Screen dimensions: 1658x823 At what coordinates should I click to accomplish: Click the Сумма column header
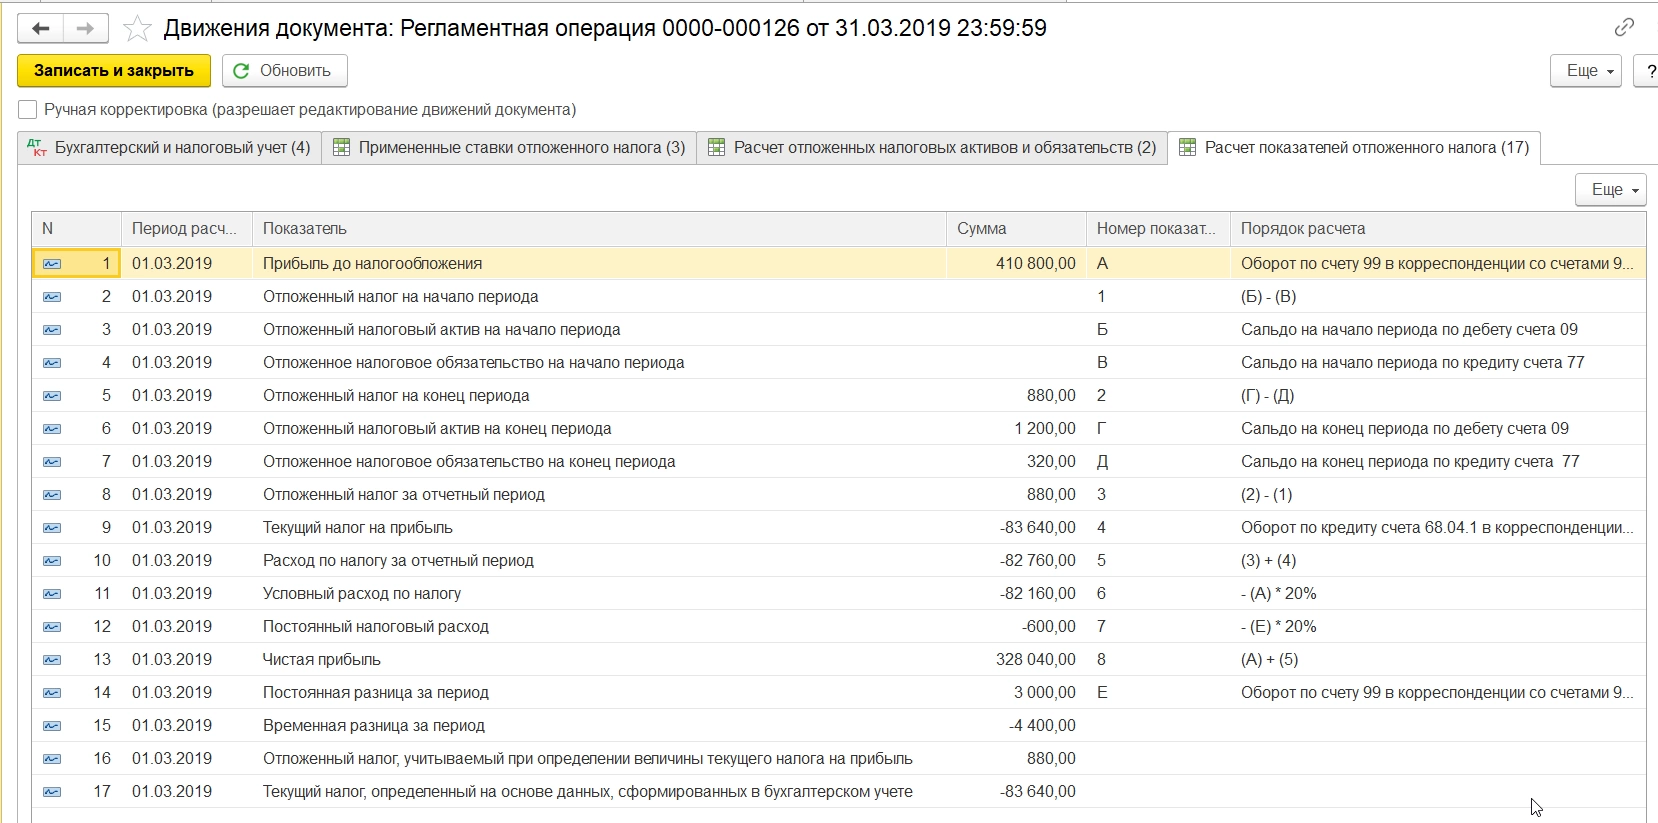[981, 229]
